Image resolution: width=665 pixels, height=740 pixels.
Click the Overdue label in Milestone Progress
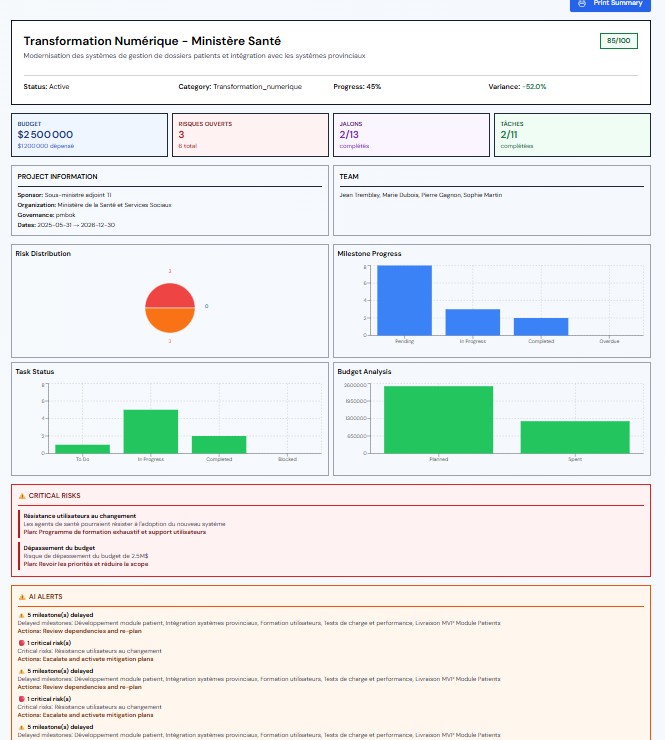coord(609,341)
